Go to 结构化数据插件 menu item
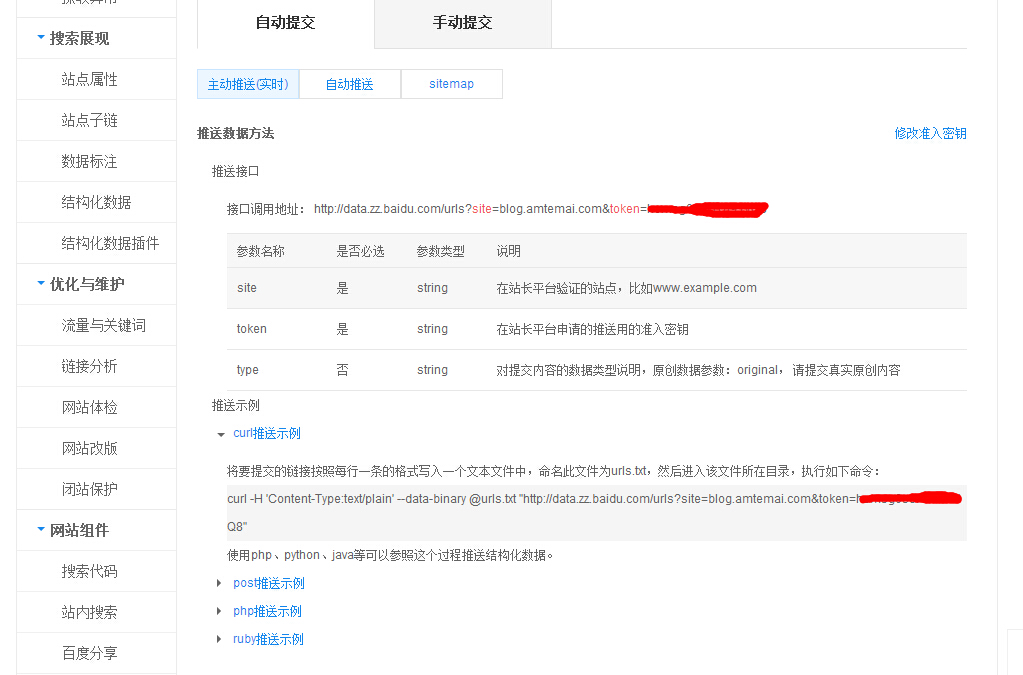 (110, 243)
